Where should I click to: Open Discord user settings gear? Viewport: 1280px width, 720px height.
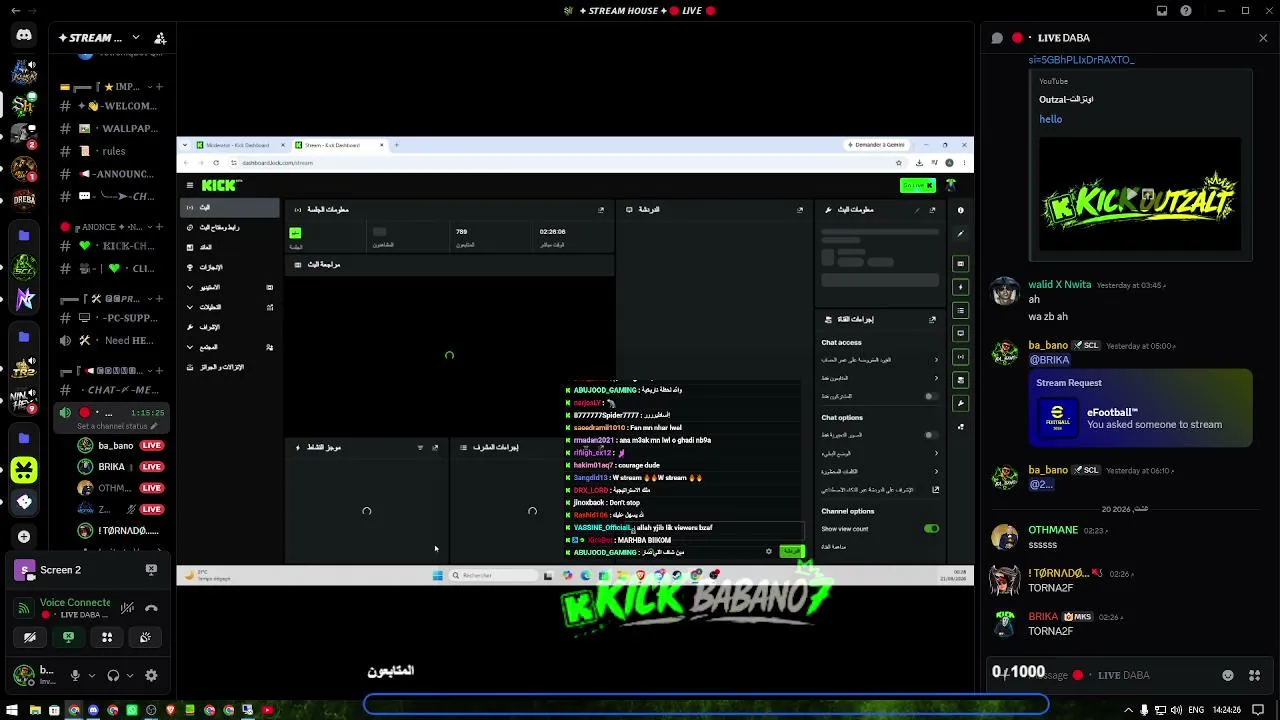pyautogui.click(x=151, y=676)
